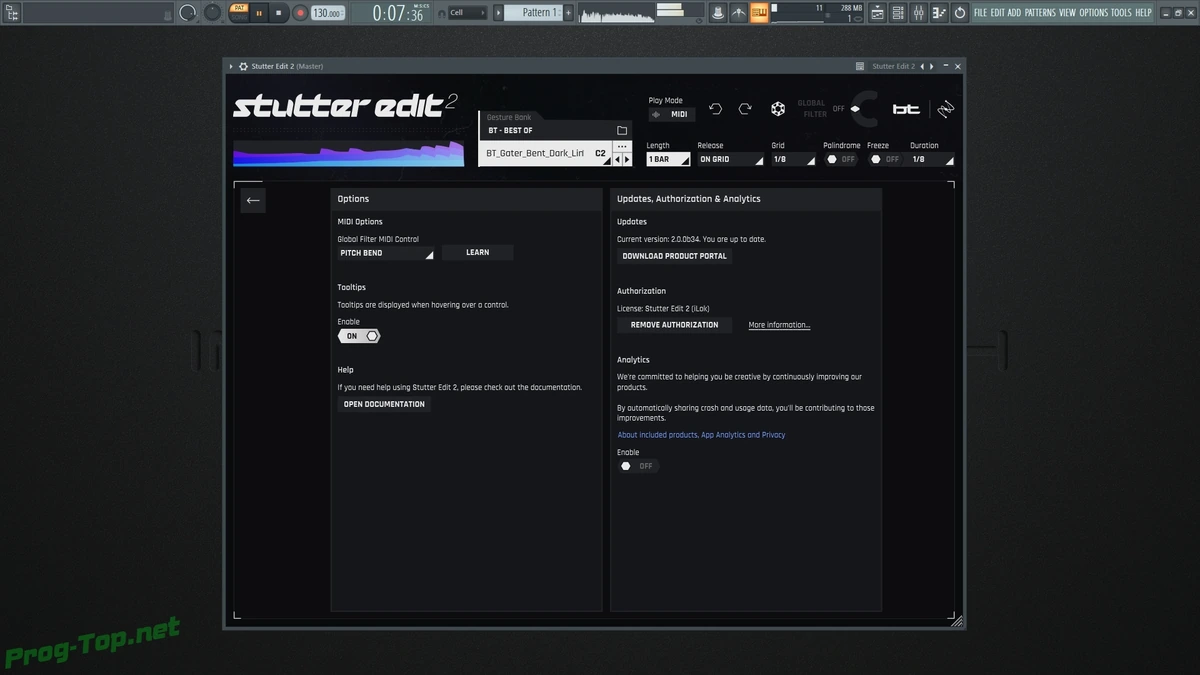This screenshot has width=1200, height=675.
Task: Click the hexagonal dice randomize icon
Action: [x=778, y=109]
